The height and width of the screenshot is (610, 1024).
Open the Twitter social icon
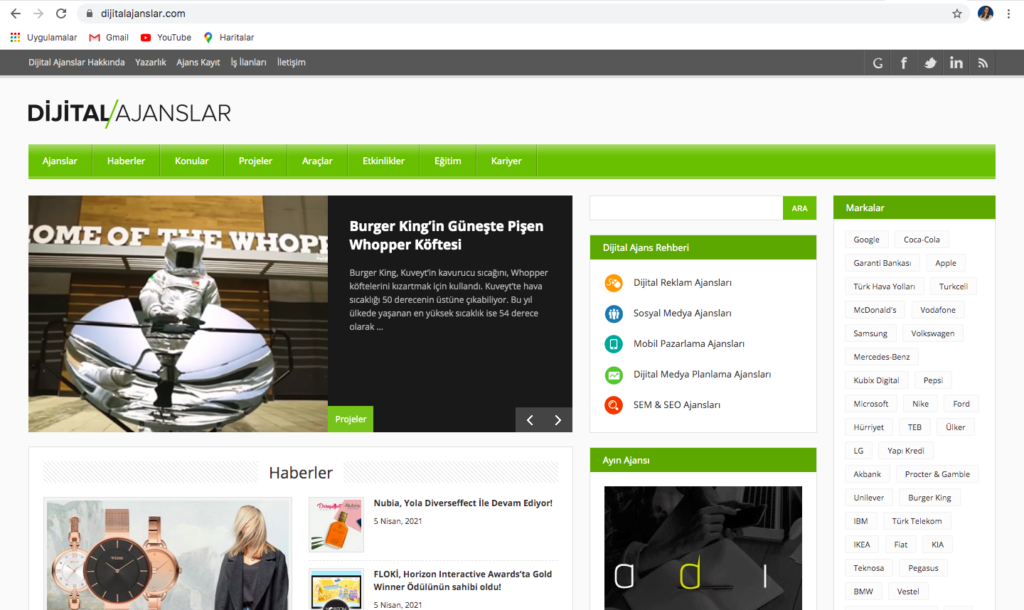pyautogui.click(x=930, y=63)
